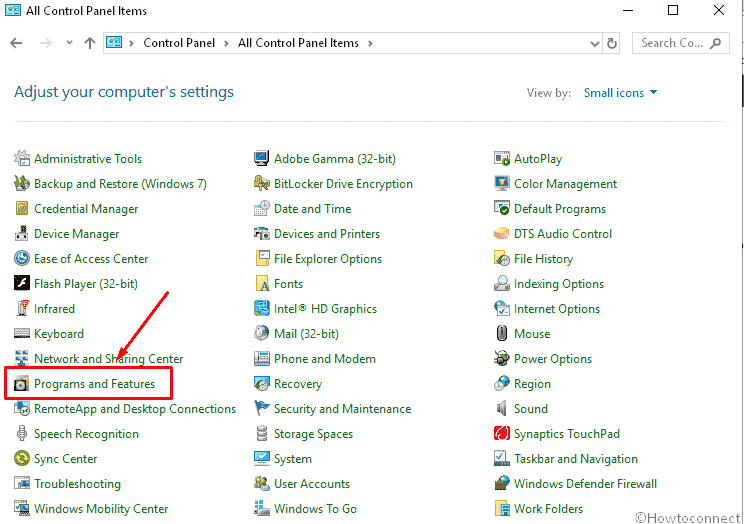Image resolution: width=744 pixels, height=524 pixels.
Task: Click the Region globe icon
Action: 502,384
